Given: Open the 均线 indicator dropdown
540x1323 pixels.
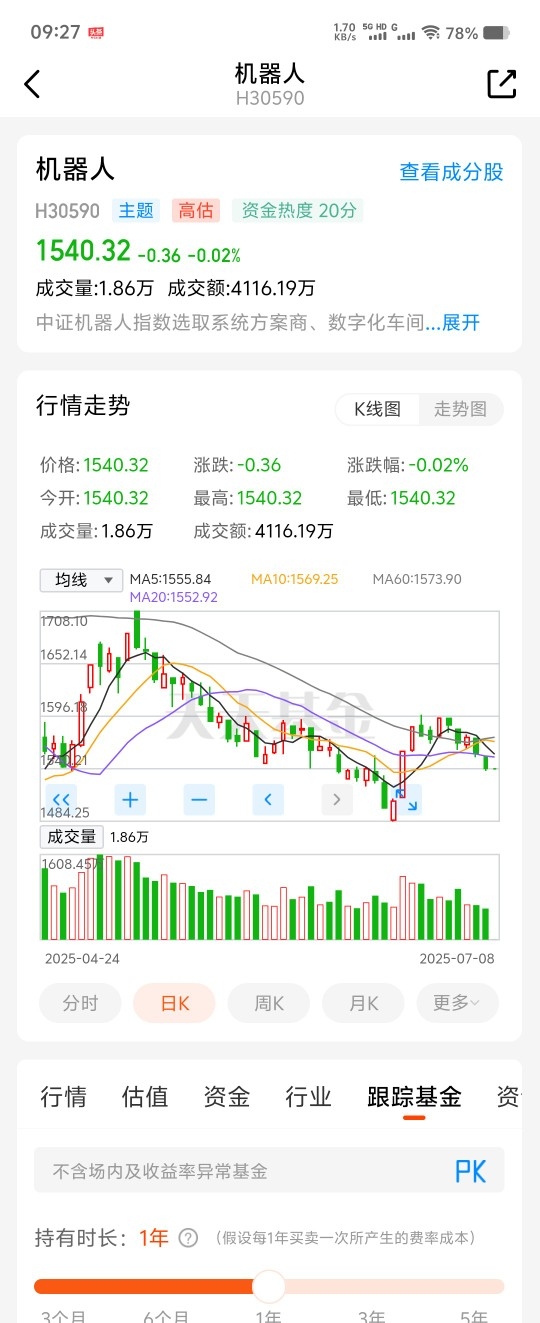Looking at the screenshot, I should [x=81, y=580].
